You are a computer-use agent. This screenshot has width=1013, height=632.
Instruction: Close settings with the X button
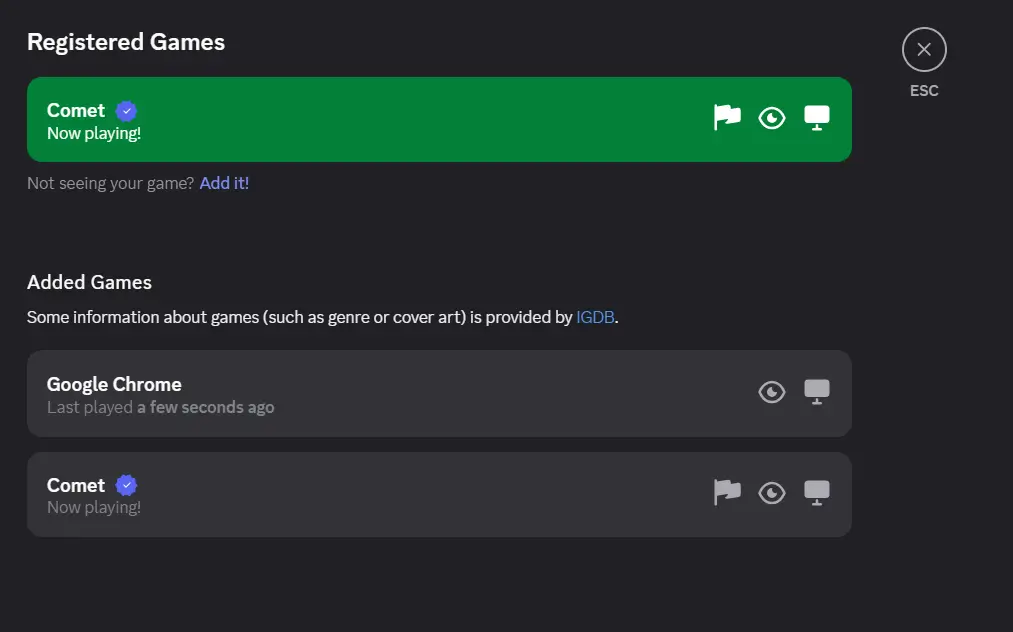click(924, 49)
